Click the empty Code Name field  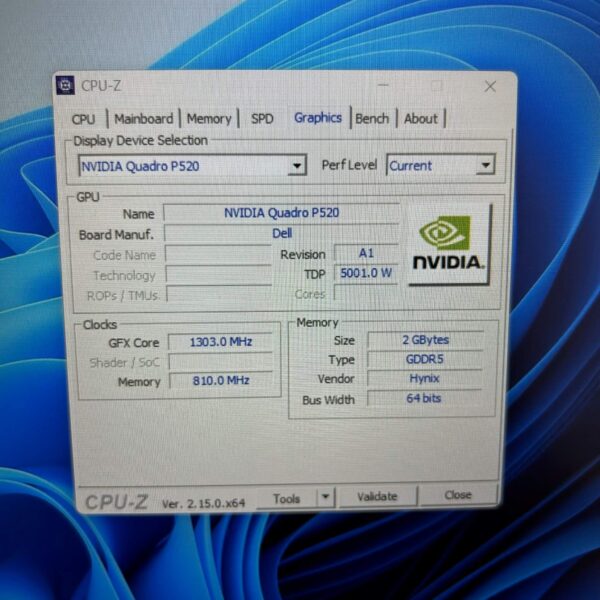(218, 254)
